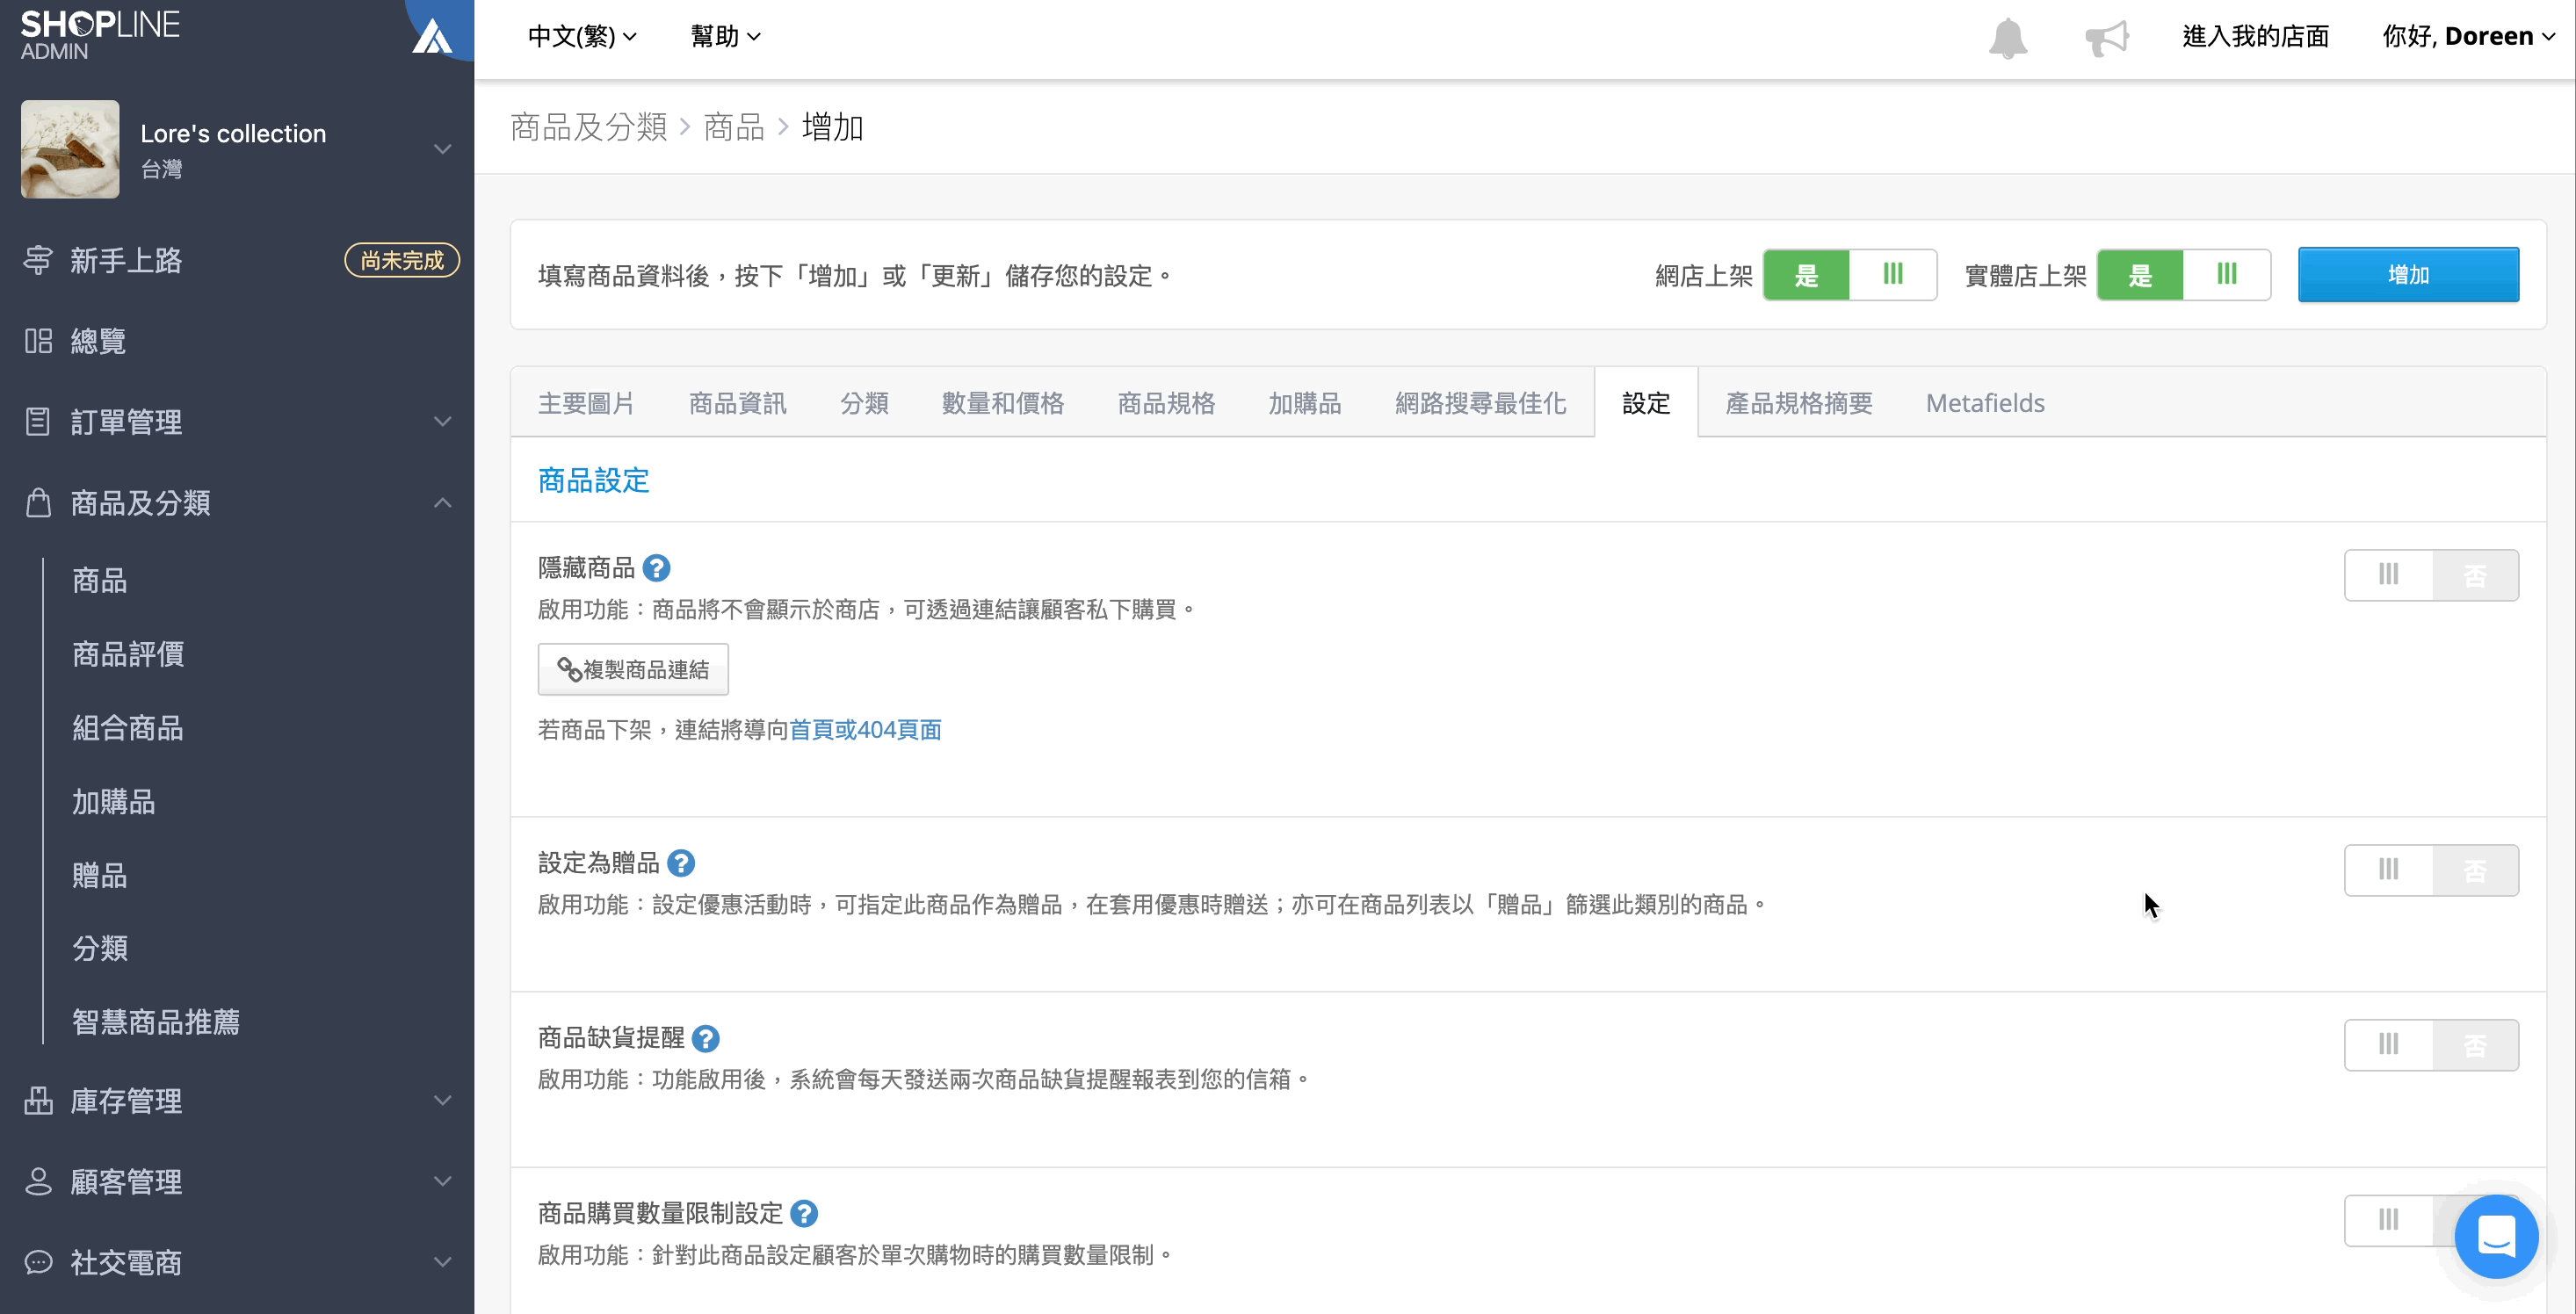This screenshot has width=2576, height=1314.
Task: Click the 顧客管理 person icon
Action: pyautogui.click(x=38, y=1181)
